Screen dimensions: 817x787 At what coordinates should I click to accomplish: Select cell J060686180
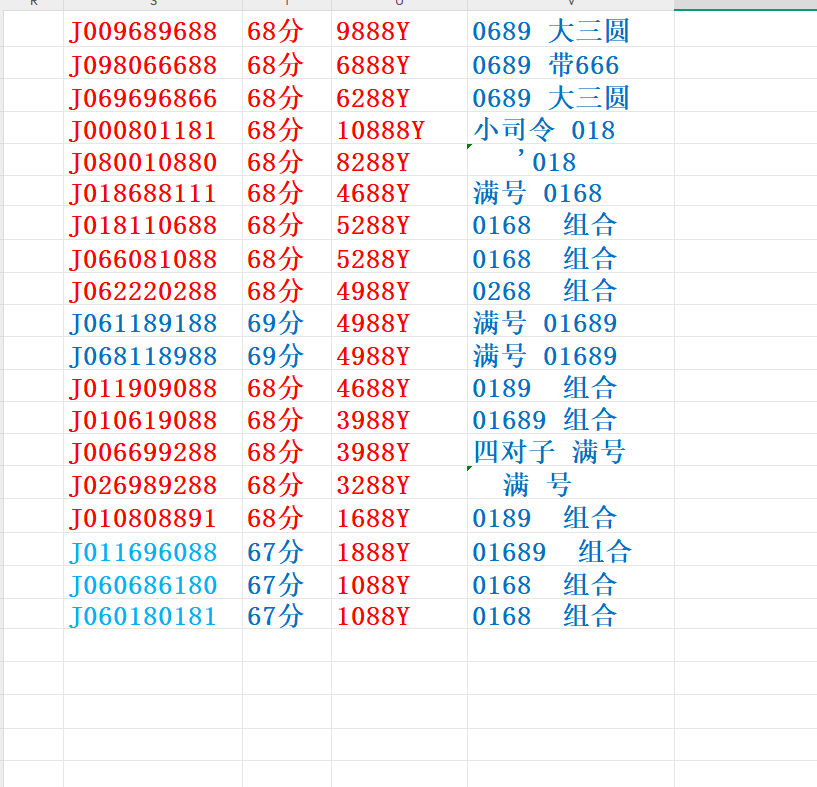153,583
